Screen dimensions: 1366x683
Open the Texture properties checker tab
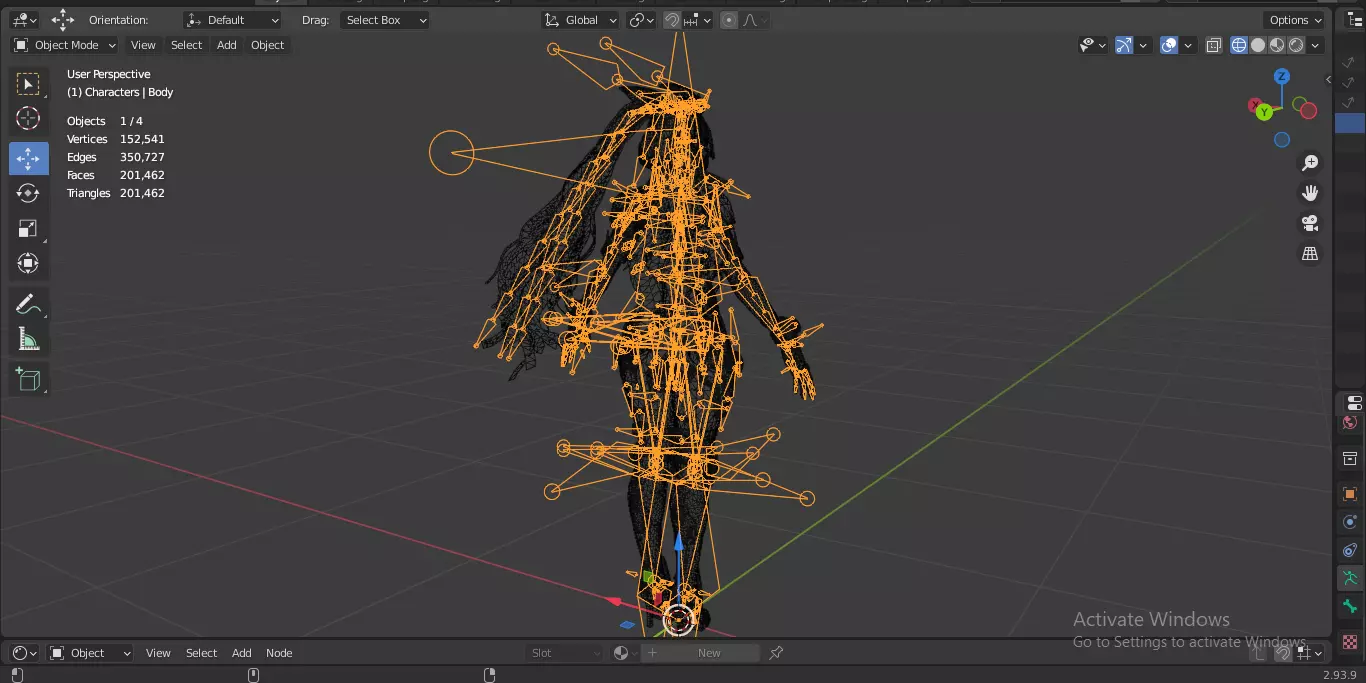click(1350, 642)
